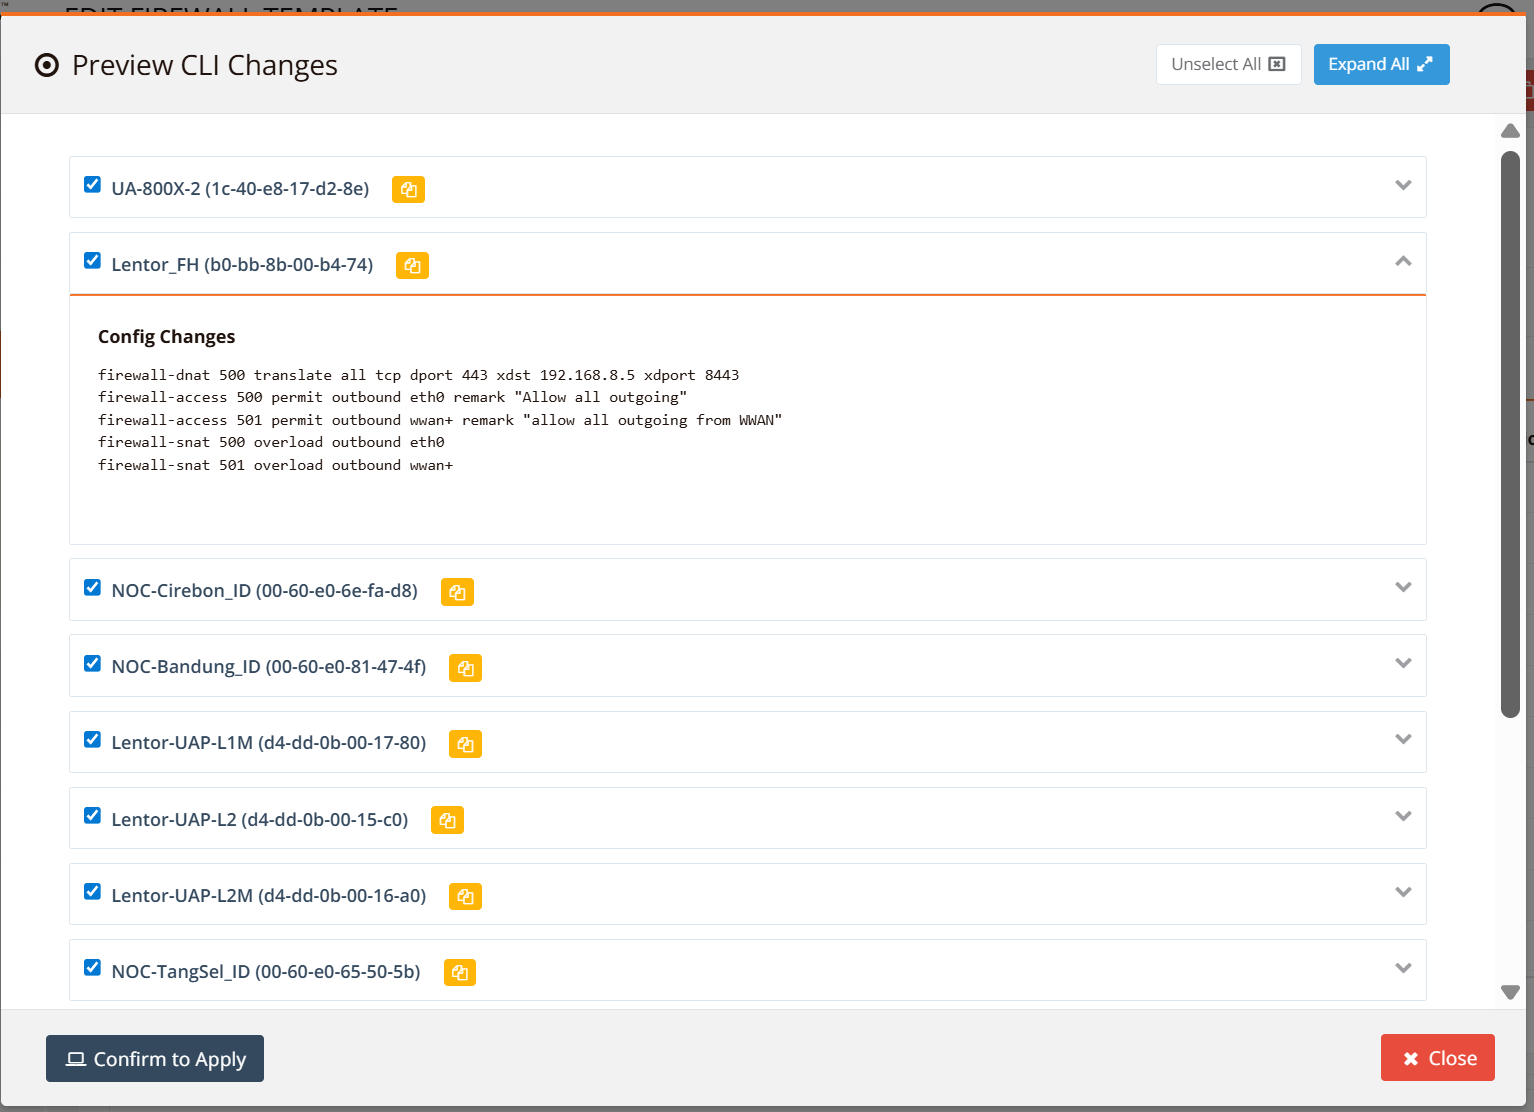Click the blue Expand All button
Image resolution: width=1534 pixels, height=1112 pixels.
point(1380,65)
